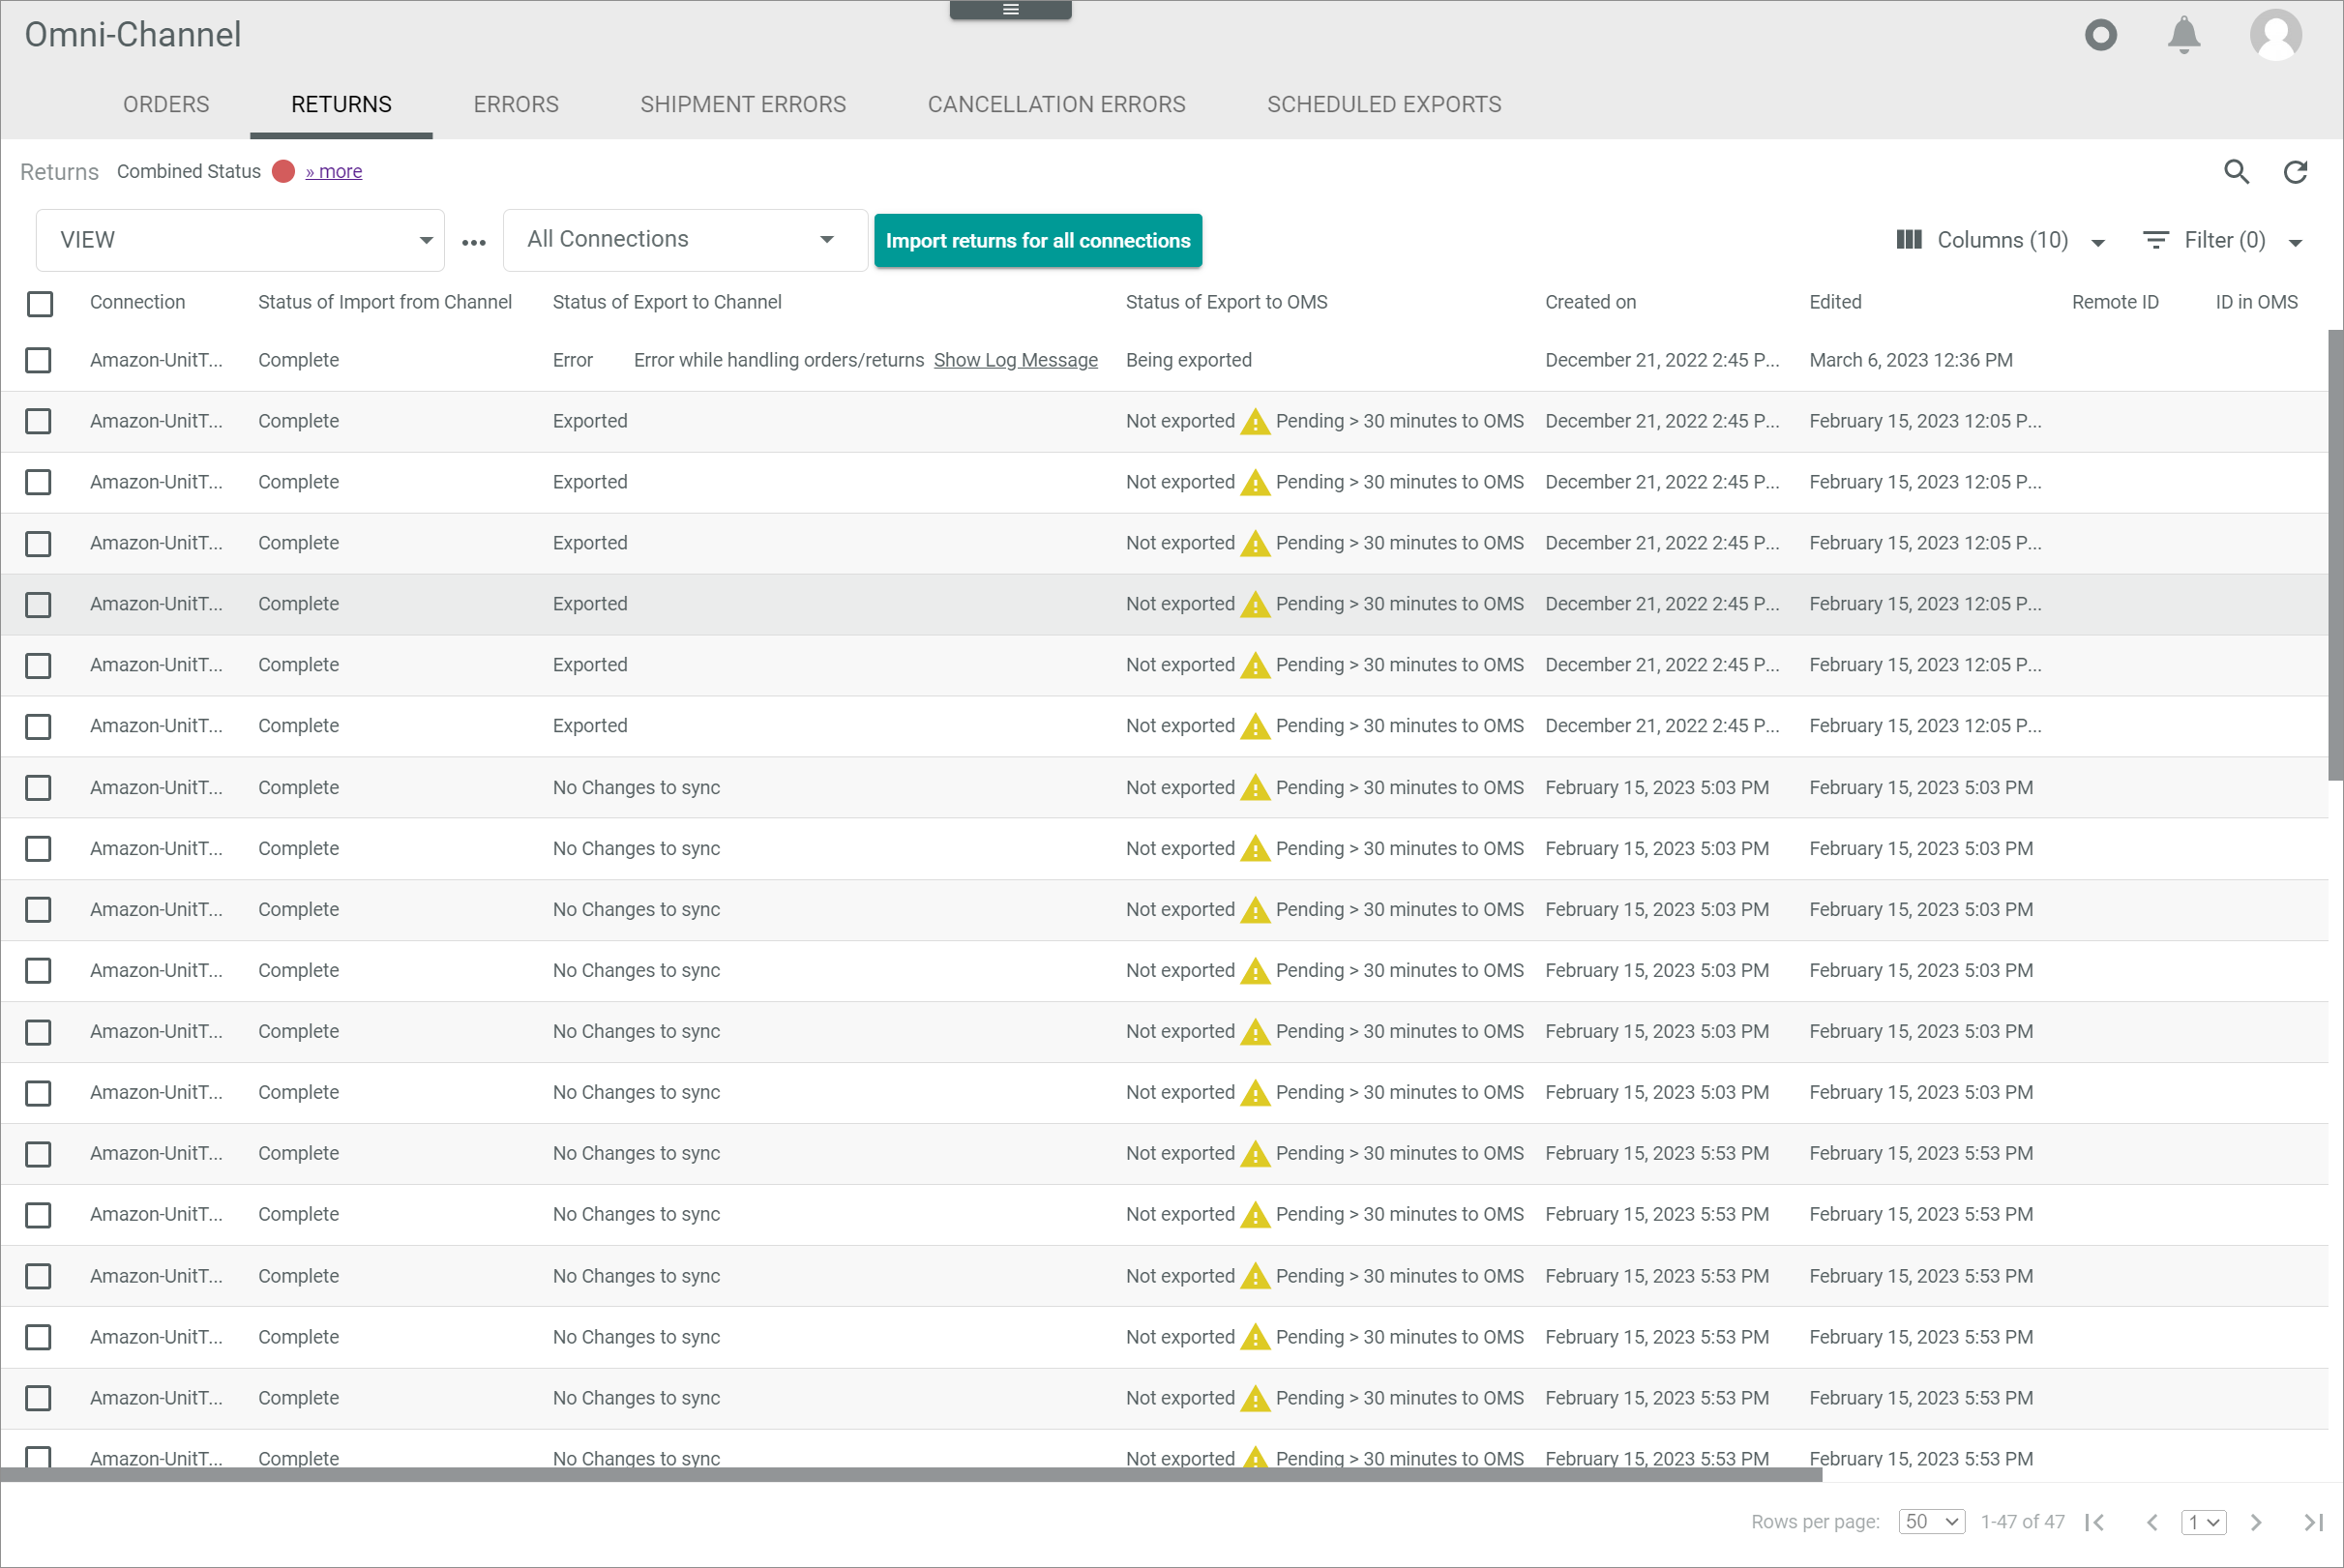Click the Edited column header
Viewport: 2344px width, 1568px height.
(1835, 302)
